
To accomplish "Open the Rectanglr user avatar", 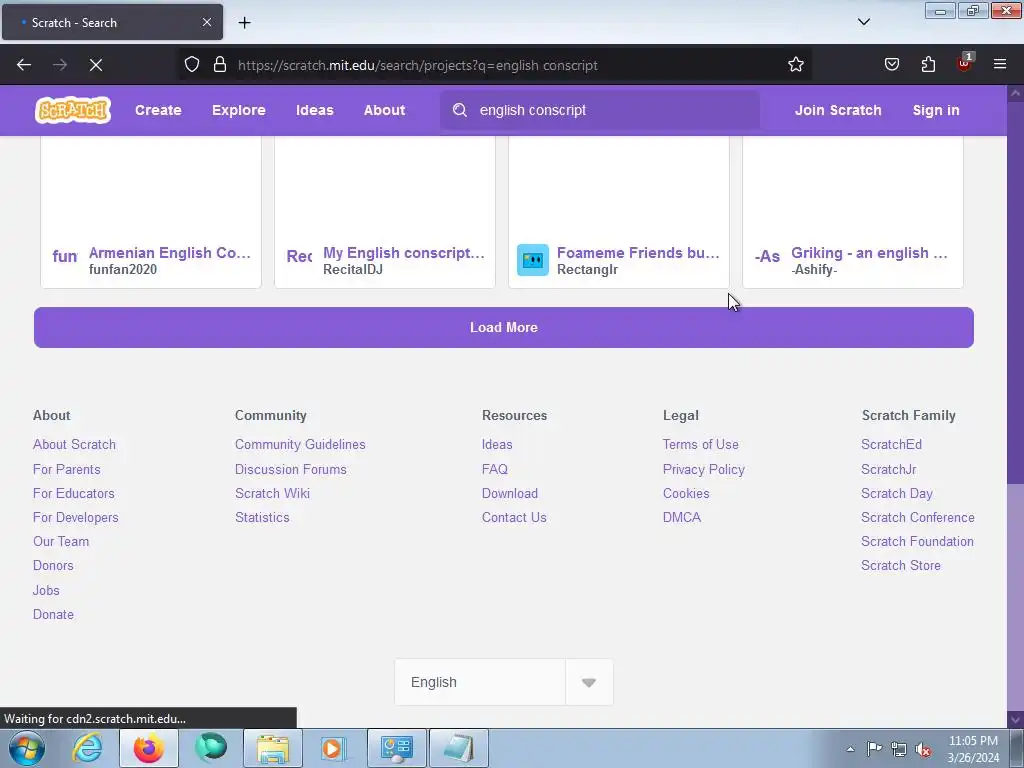I will [533, 260].
